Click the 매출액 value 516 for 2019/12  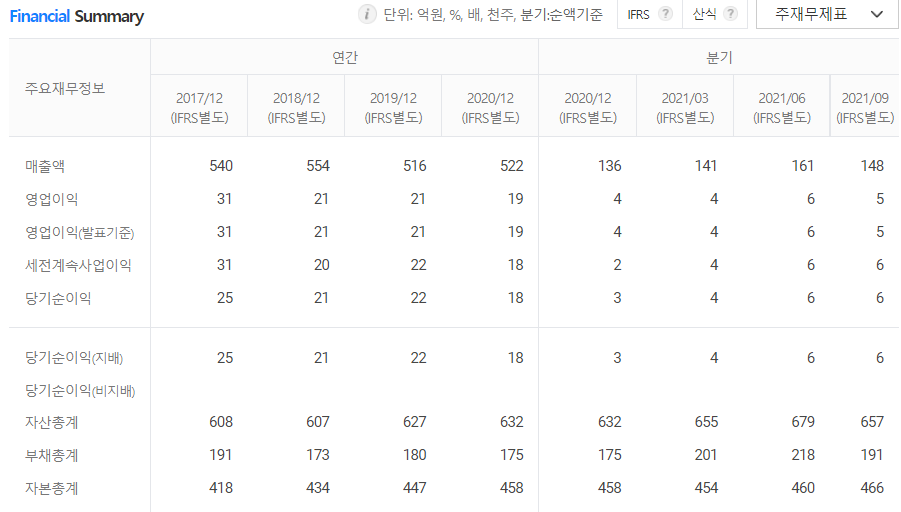(415, 166)
